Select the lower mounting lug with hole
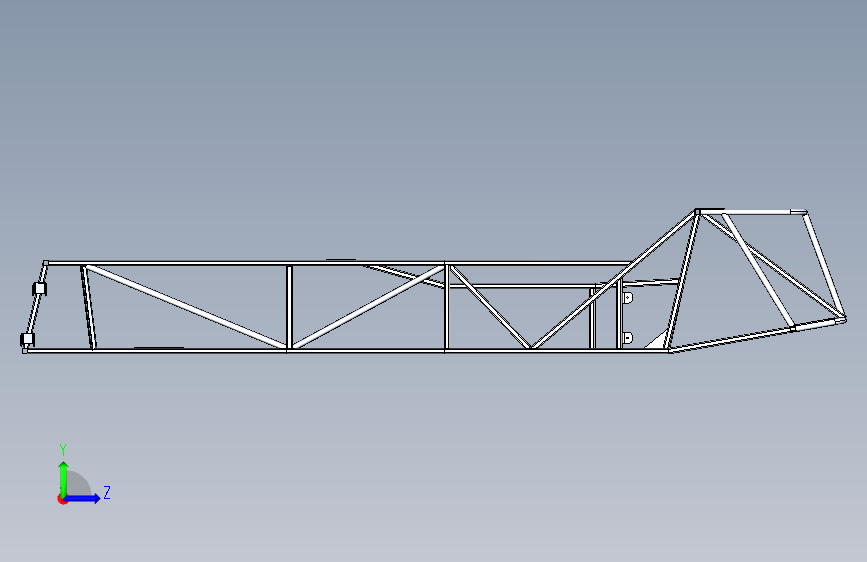Screen dimensions: 867x562 [x=628, y=337]
